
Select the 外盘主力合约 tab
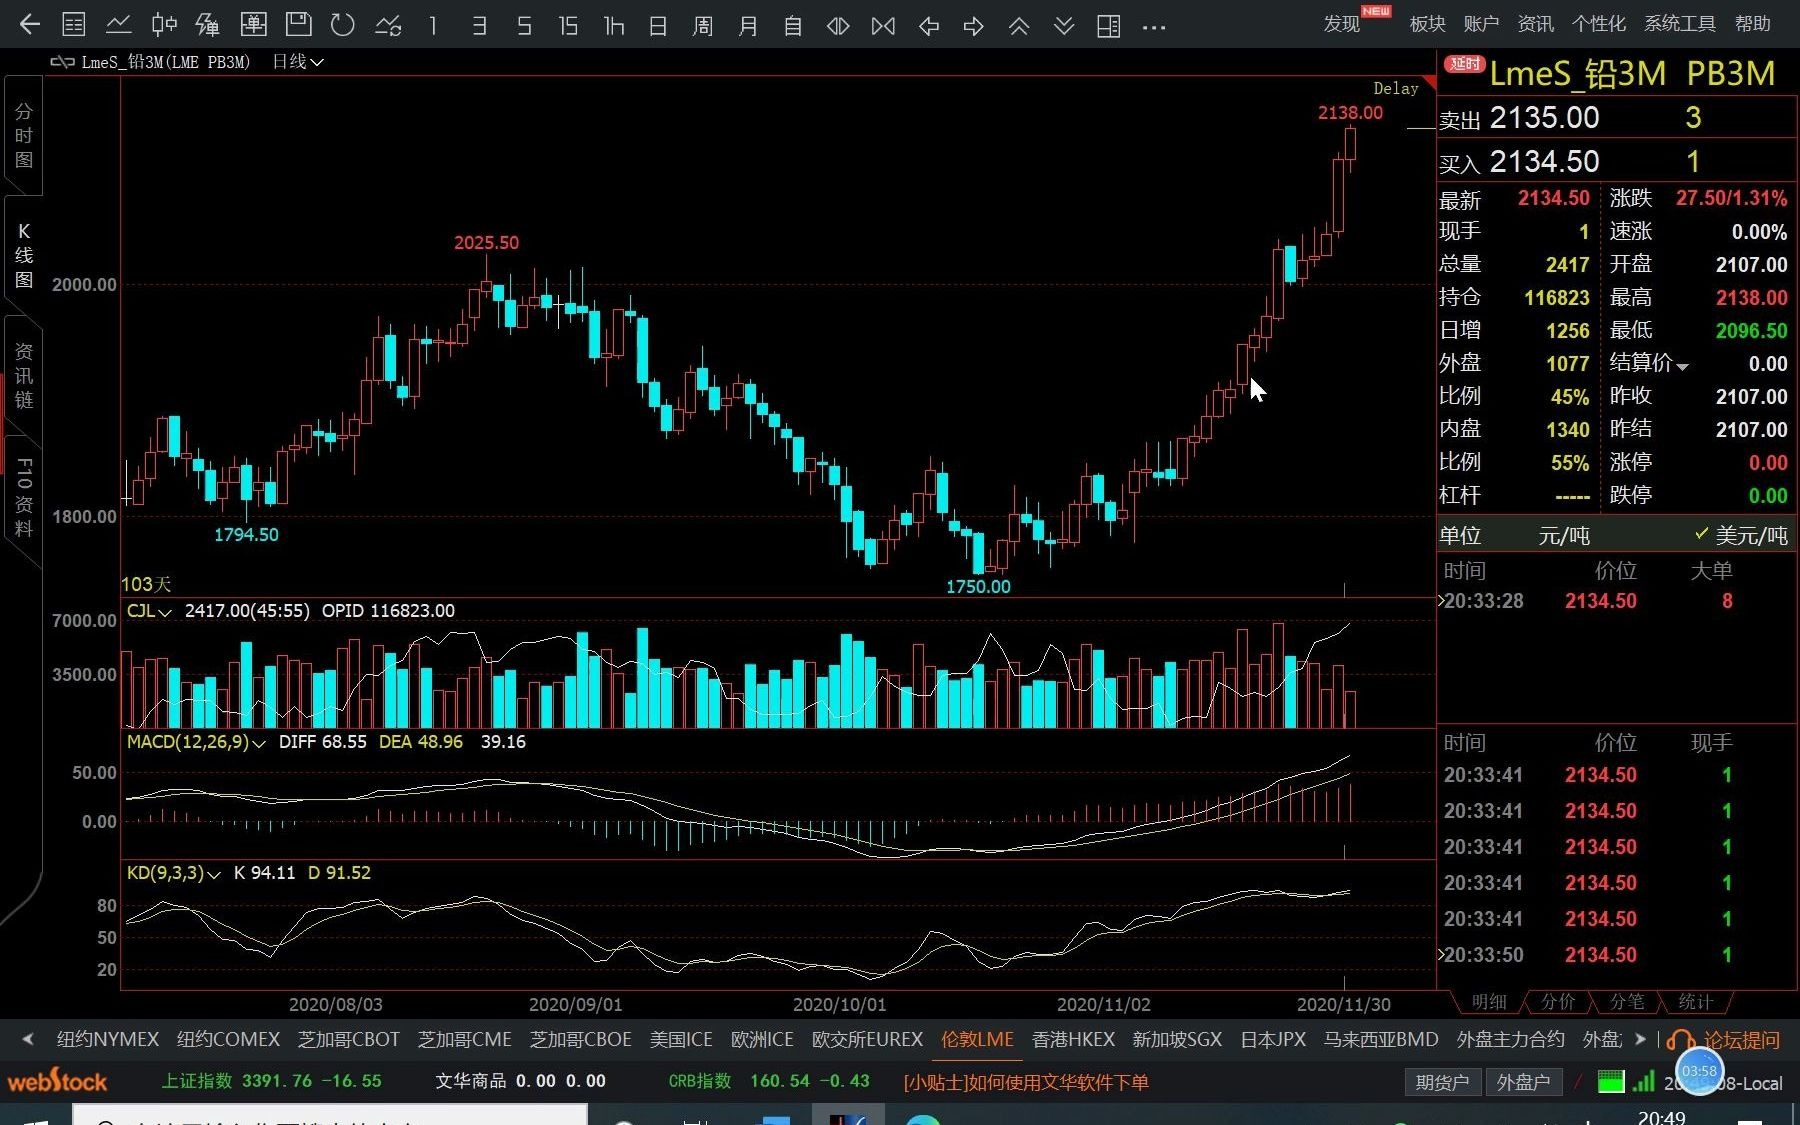pos(1510,1040)
